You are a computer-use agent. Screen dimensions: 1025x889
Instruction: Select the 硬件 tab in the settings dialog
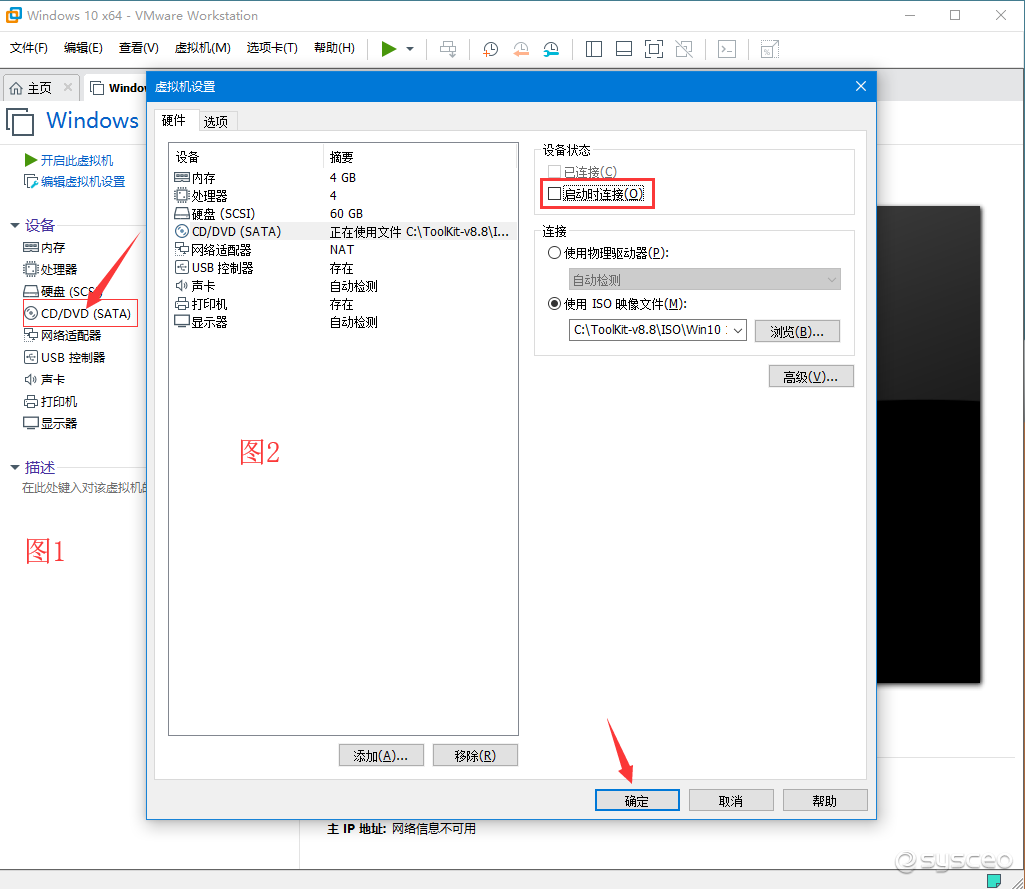[x=174, y=120]
